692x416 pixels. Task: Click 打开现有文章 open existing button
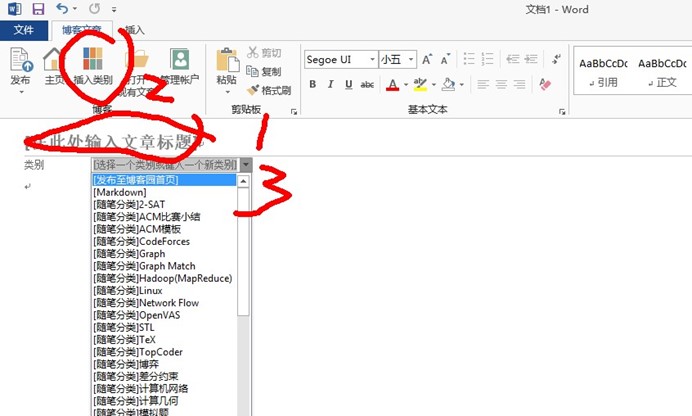point(137,73)
